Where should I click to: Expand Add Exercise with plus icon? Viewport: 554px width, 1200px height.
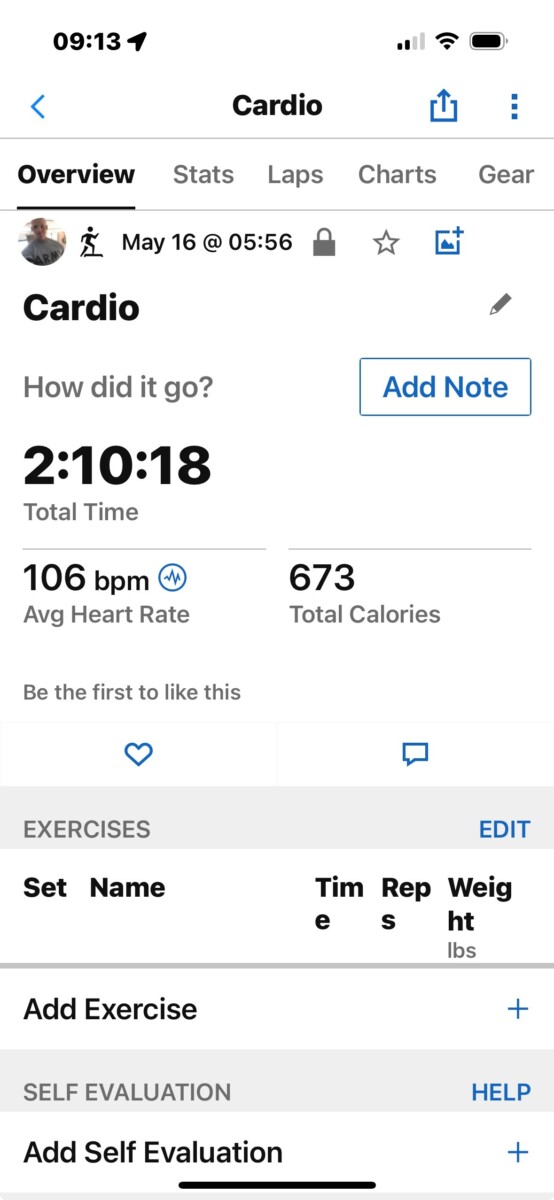518,1009
